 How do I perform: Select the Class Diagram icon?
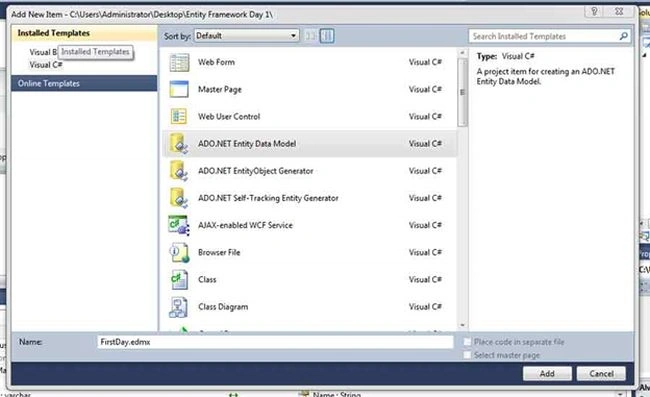pos(179,307)
